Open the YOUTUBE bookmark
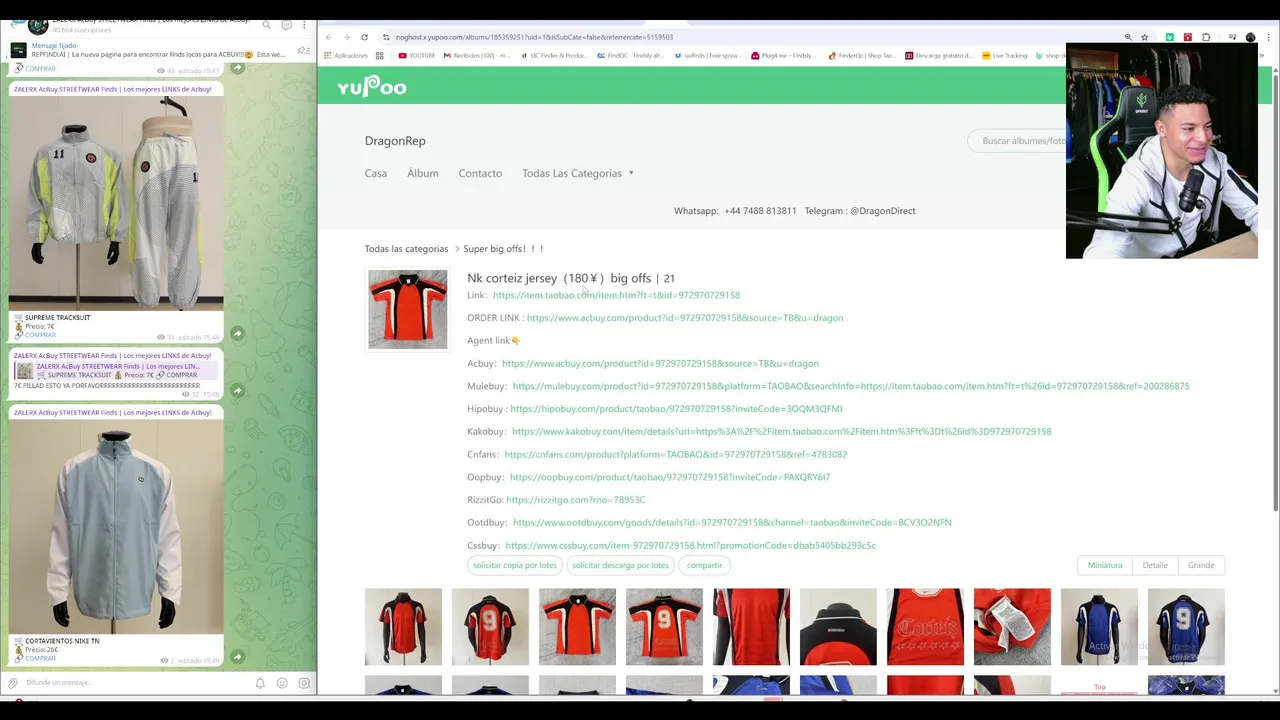This screenshot has height=720, width=1280. 417,56
